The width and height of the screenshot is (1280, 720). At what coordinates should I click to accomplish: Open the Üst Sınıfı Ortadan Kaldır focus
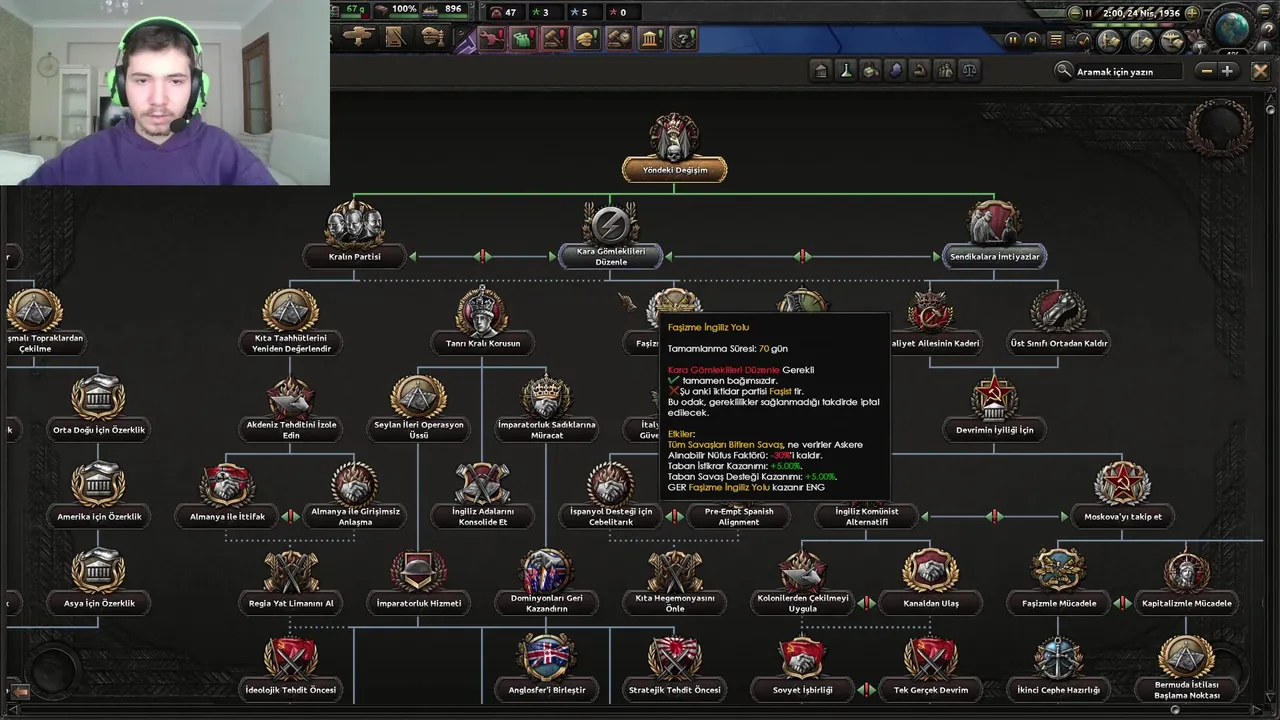point(1058,322)
